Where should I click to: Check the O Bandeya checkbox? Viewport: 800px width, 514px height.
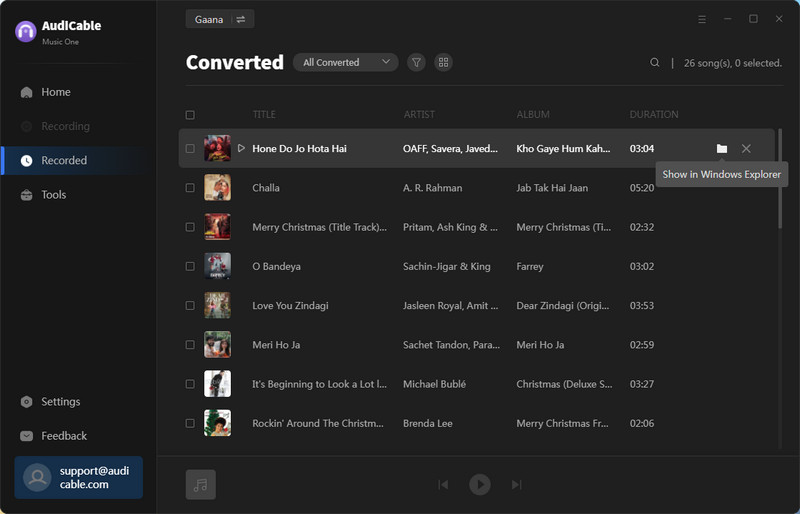click(x=190, y=266)
